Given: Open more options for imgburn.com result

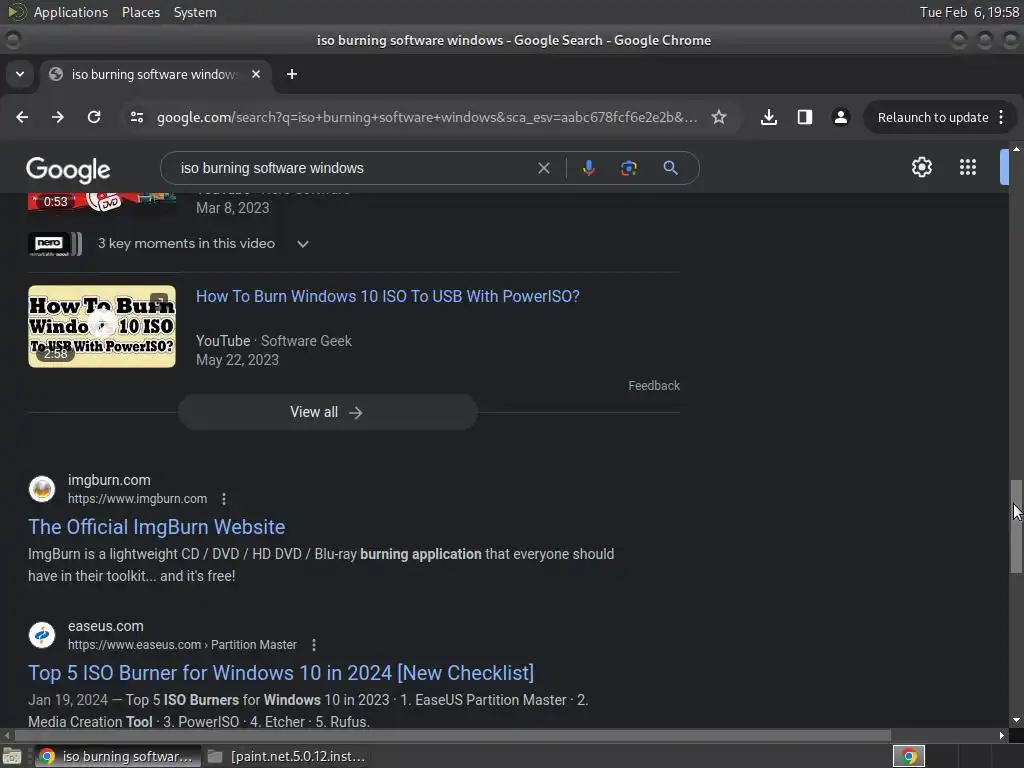Looking at the screenshot, I should pyautogui.click(x=224, y=499).
